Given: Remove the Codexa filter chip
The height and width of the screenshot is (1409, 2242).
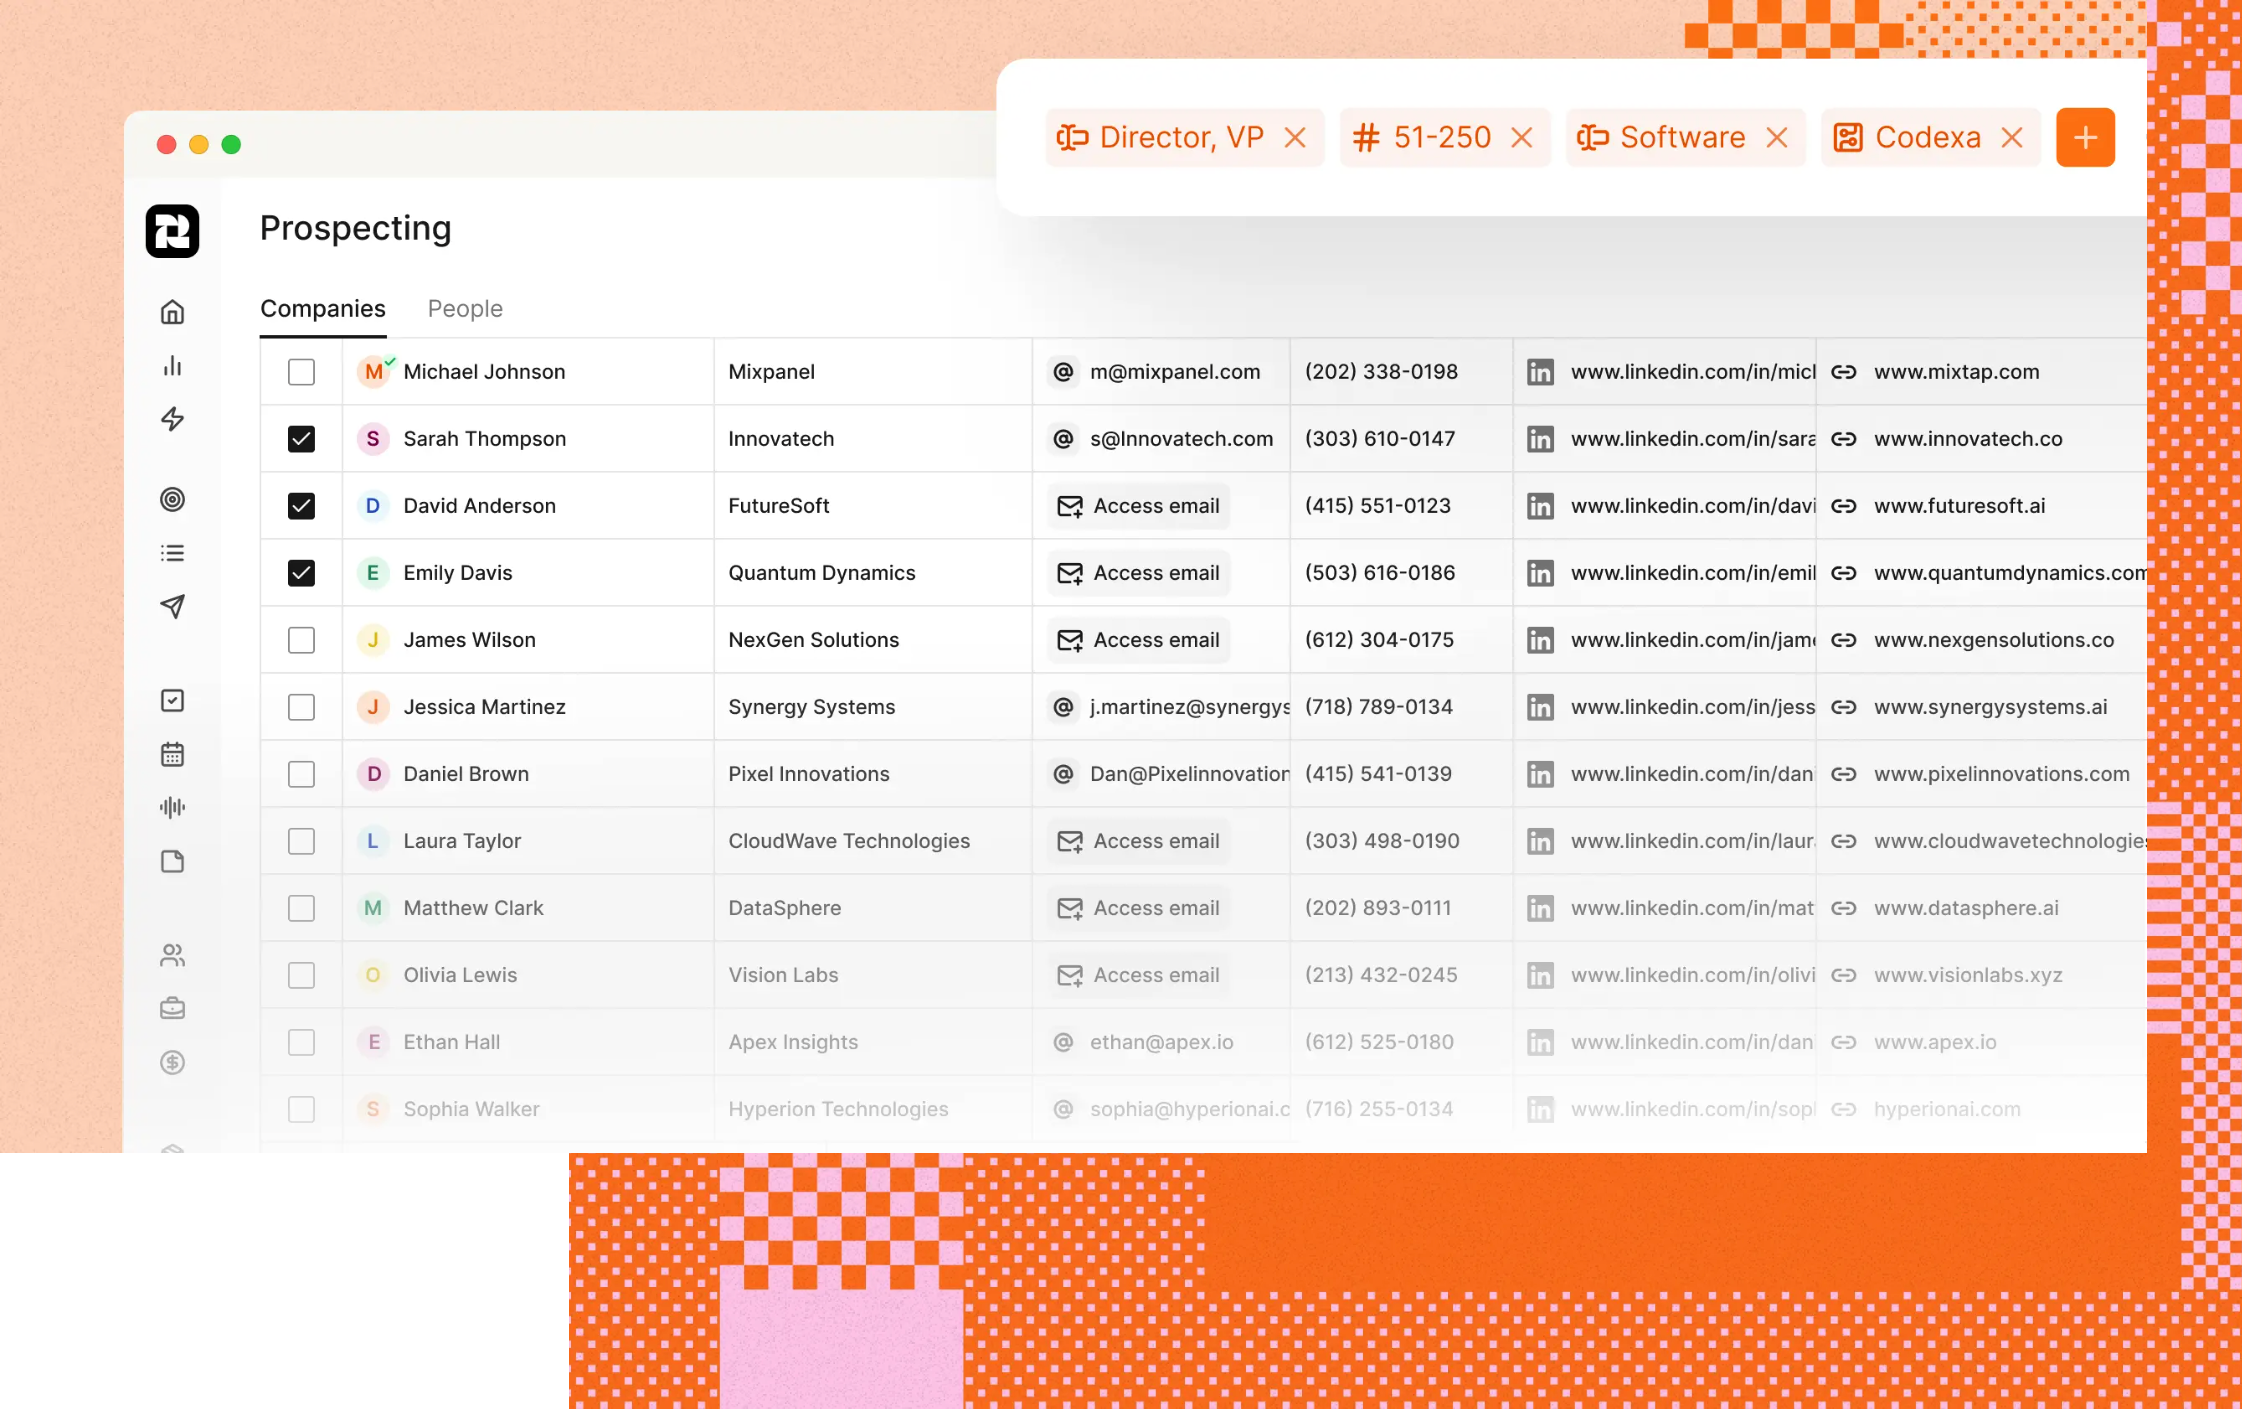Looking at the screenshot, I should click(2012, 137).
